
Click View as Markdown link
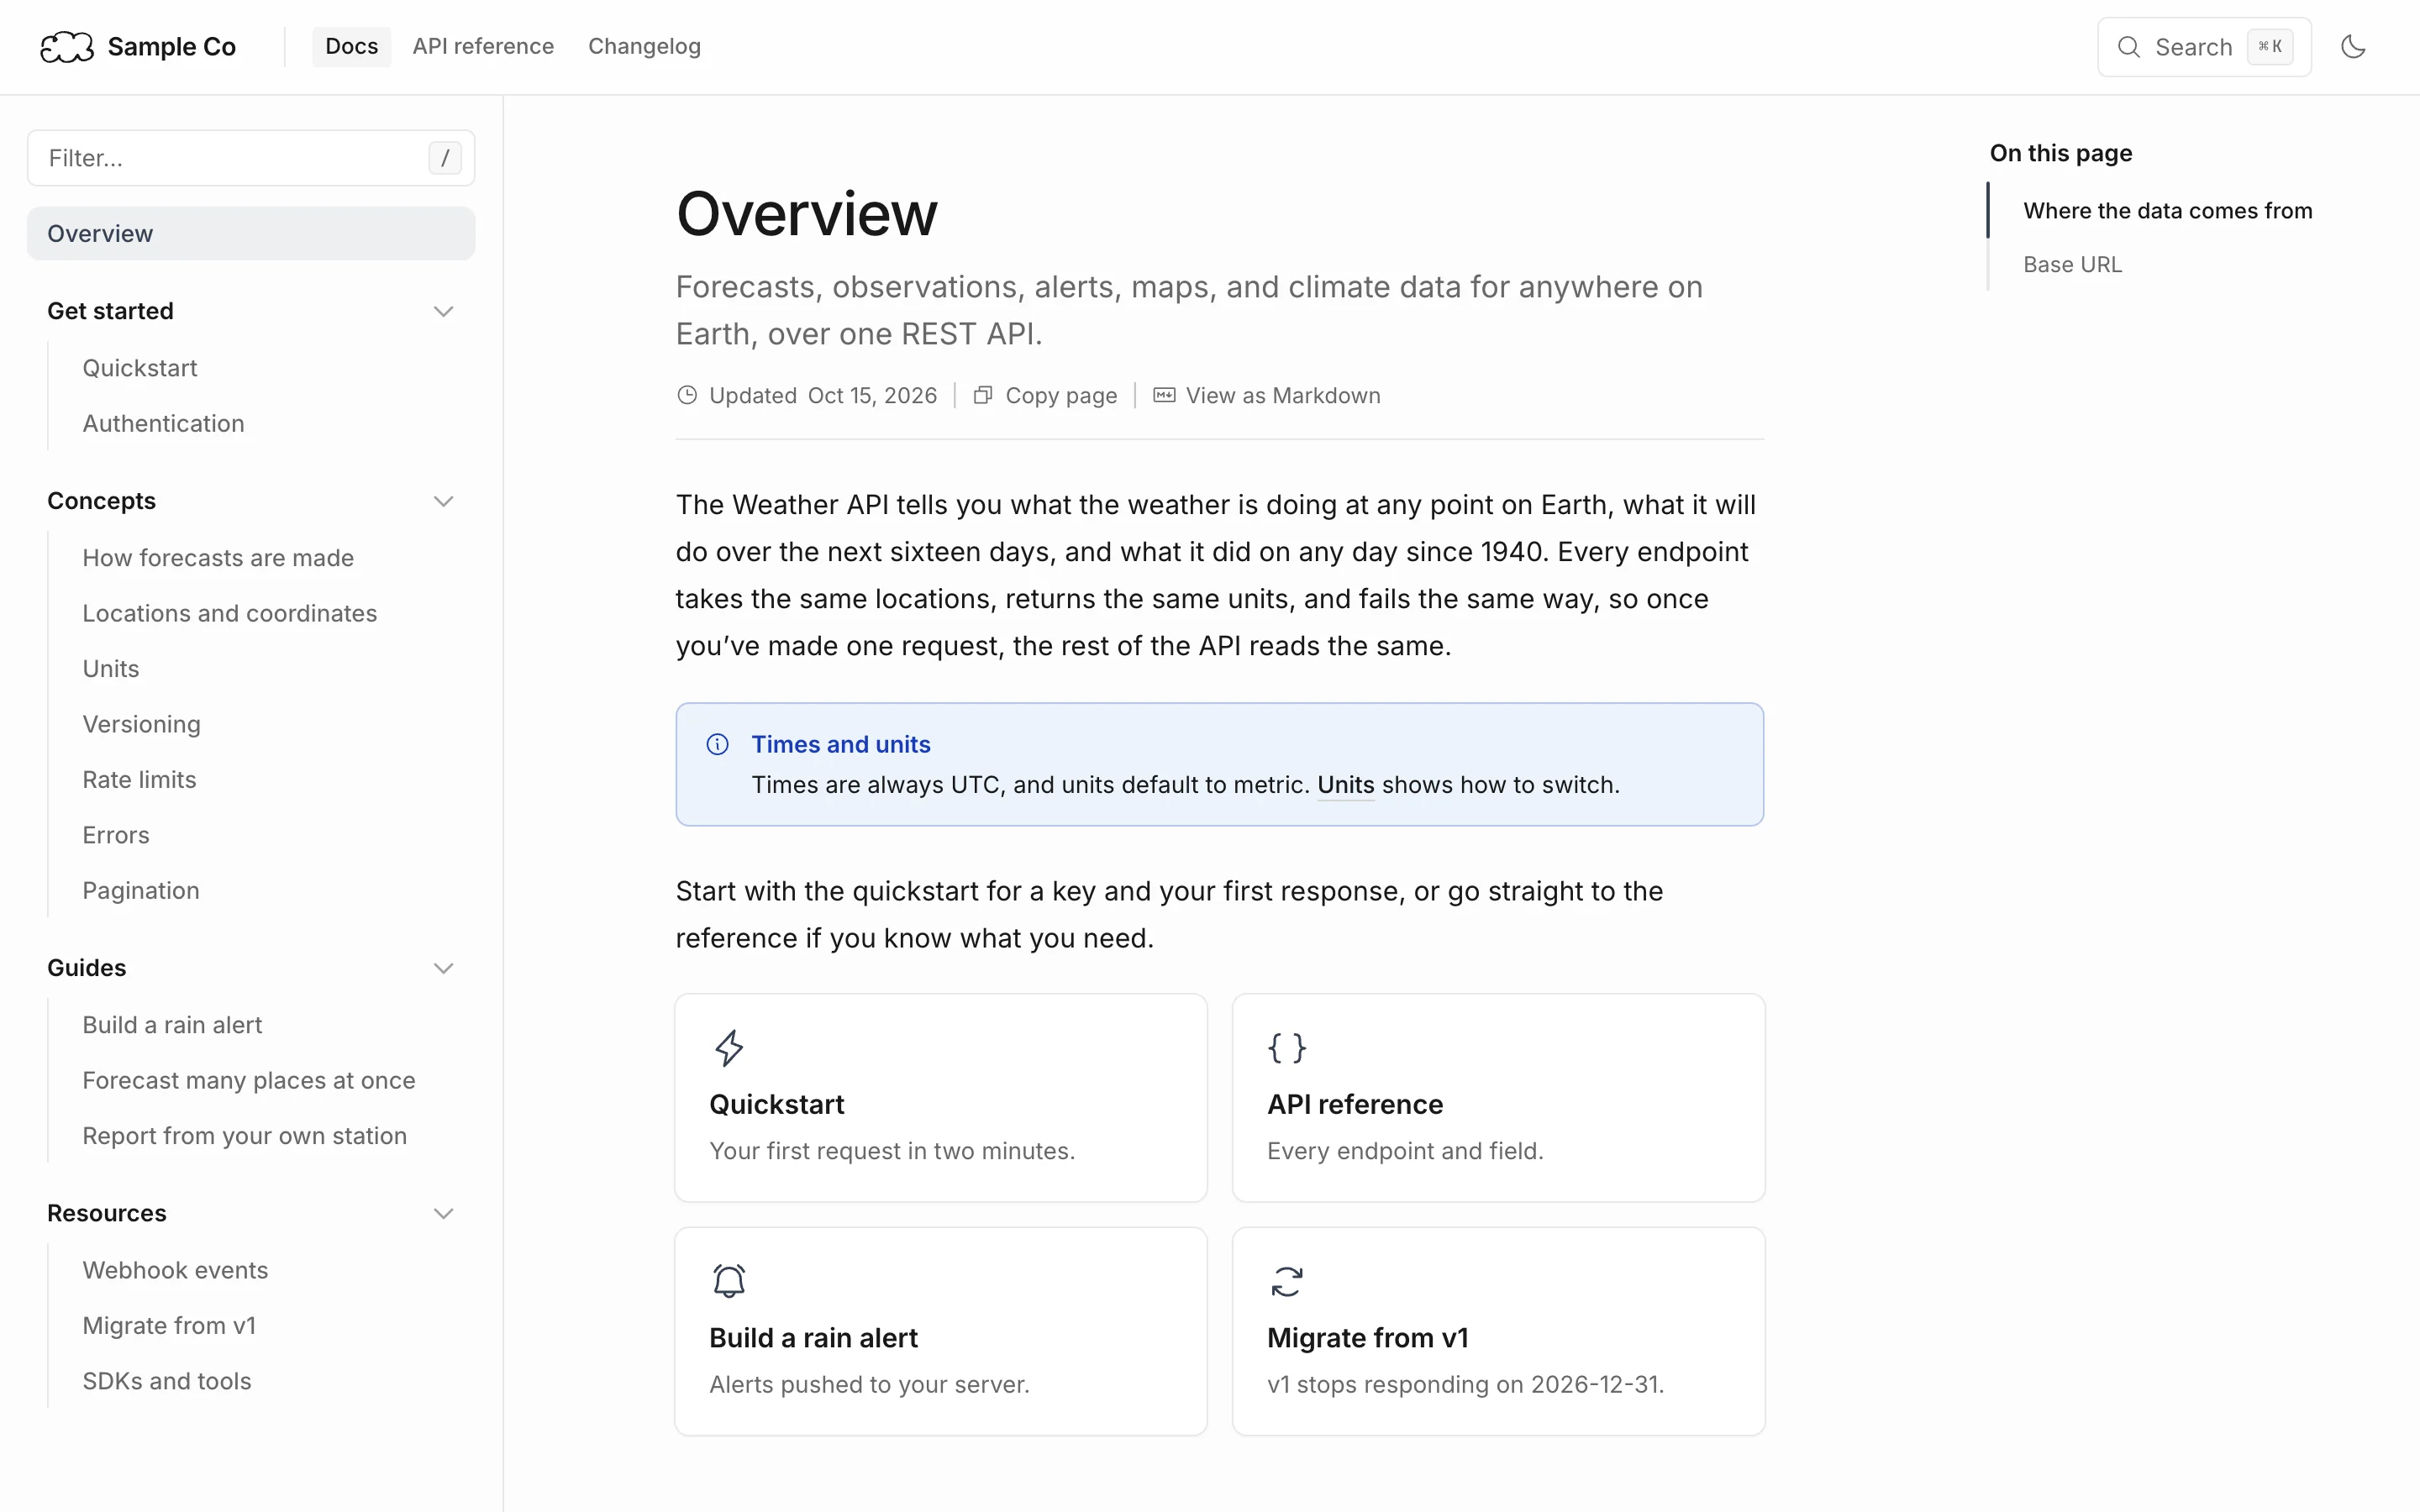(x=1267, y=395)
